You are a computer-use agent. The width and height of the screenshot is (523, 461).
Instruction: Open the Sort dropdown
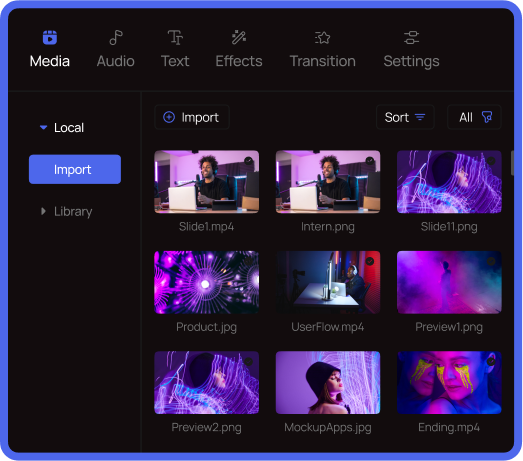[405, 117]
